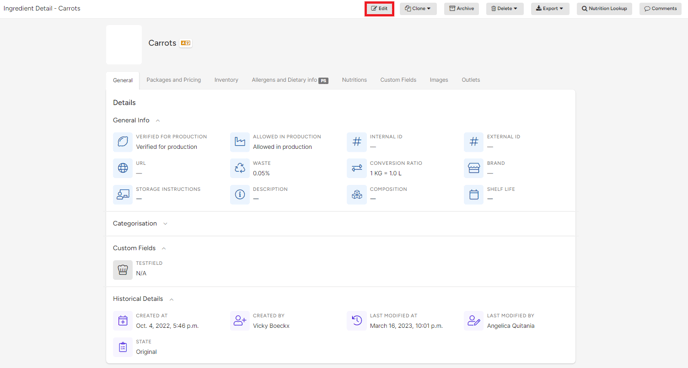Collapse the Historical Details section
688x368 pixels.
click(171, 299)
